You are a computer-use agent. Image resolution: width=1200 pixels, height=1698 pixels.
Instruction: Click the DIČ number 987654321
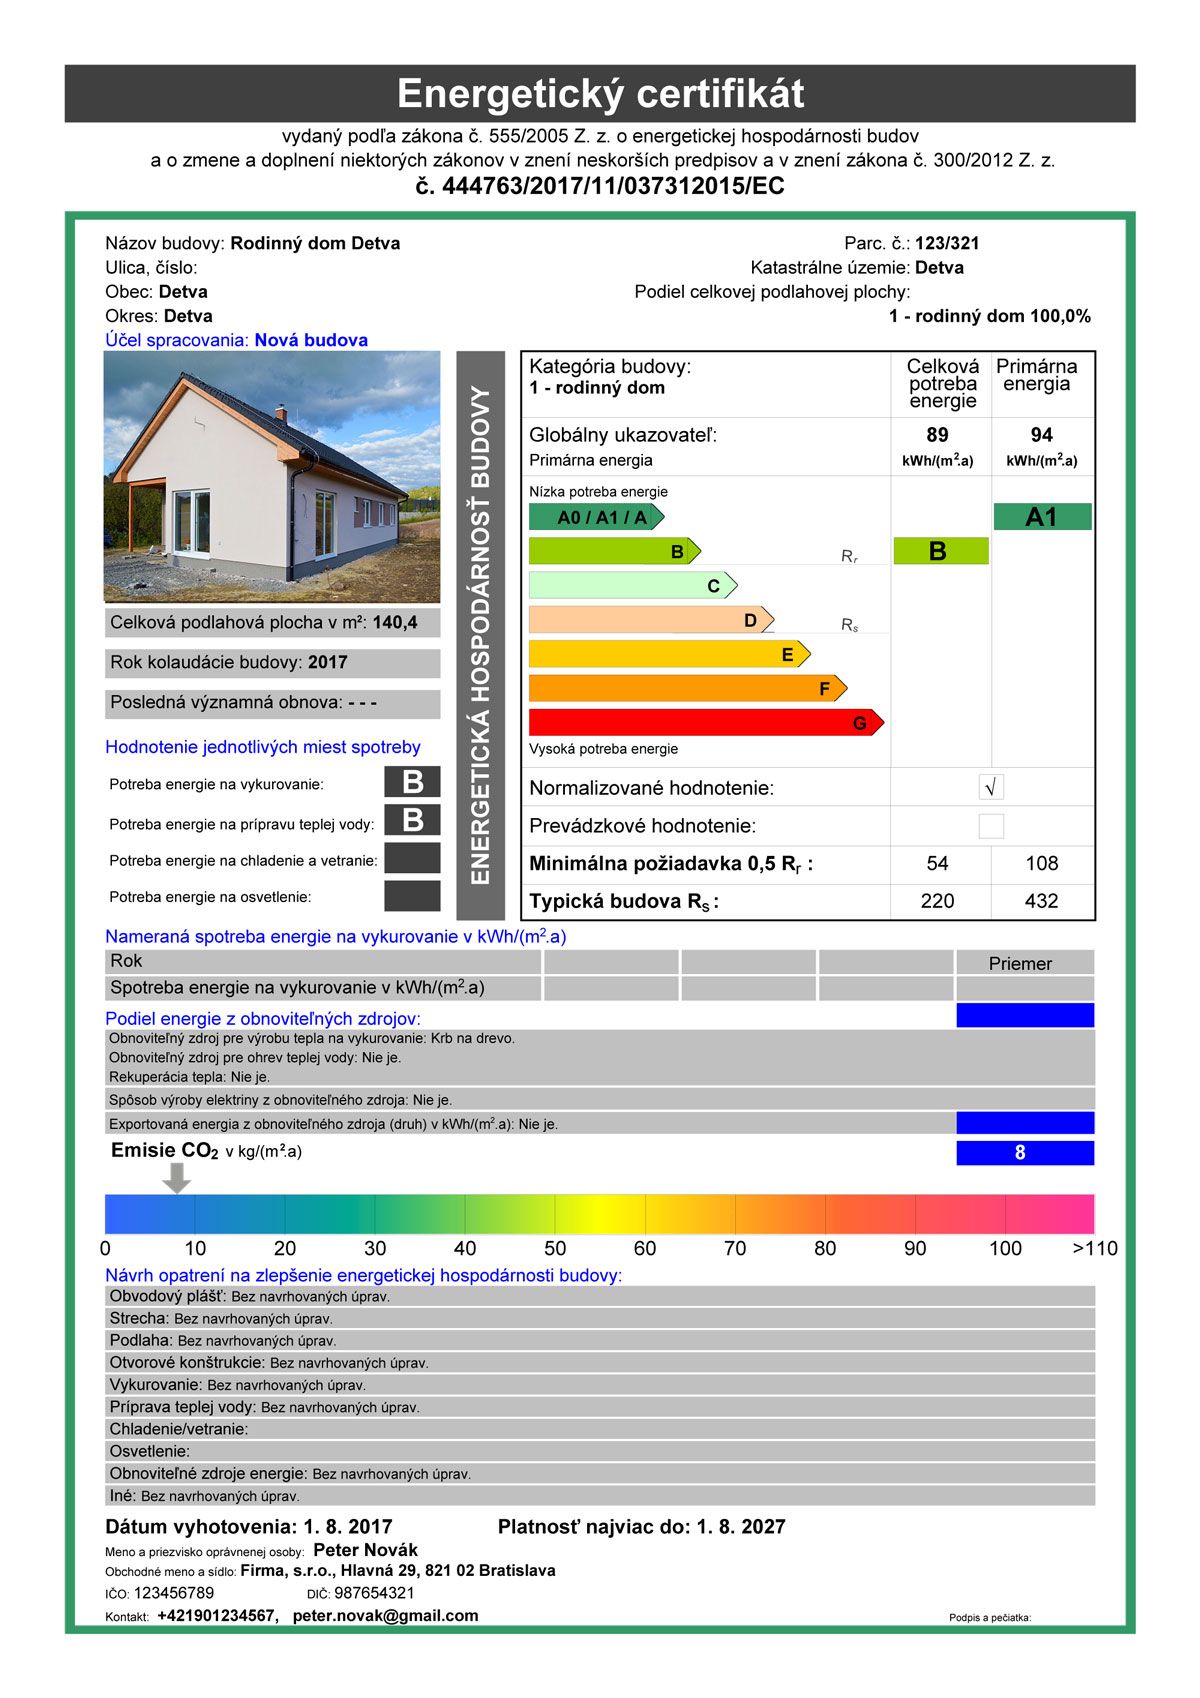tap(374, 1593)
